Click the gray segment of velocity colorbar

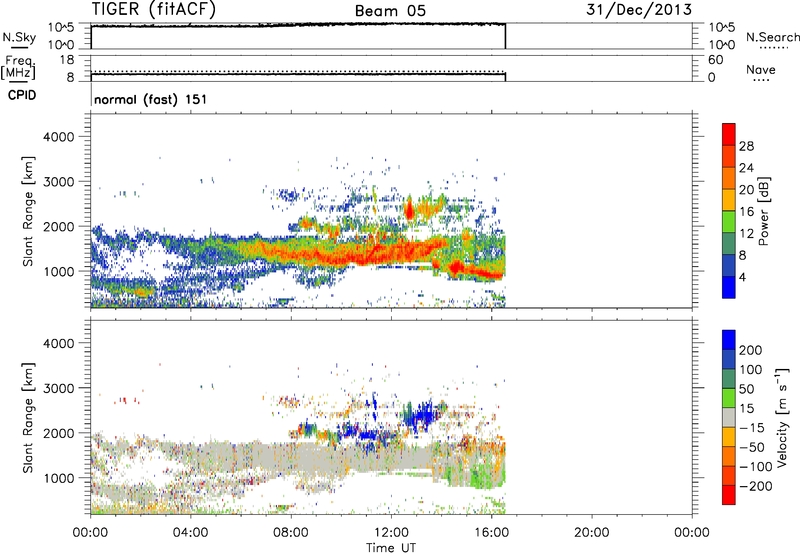[729, 417]
